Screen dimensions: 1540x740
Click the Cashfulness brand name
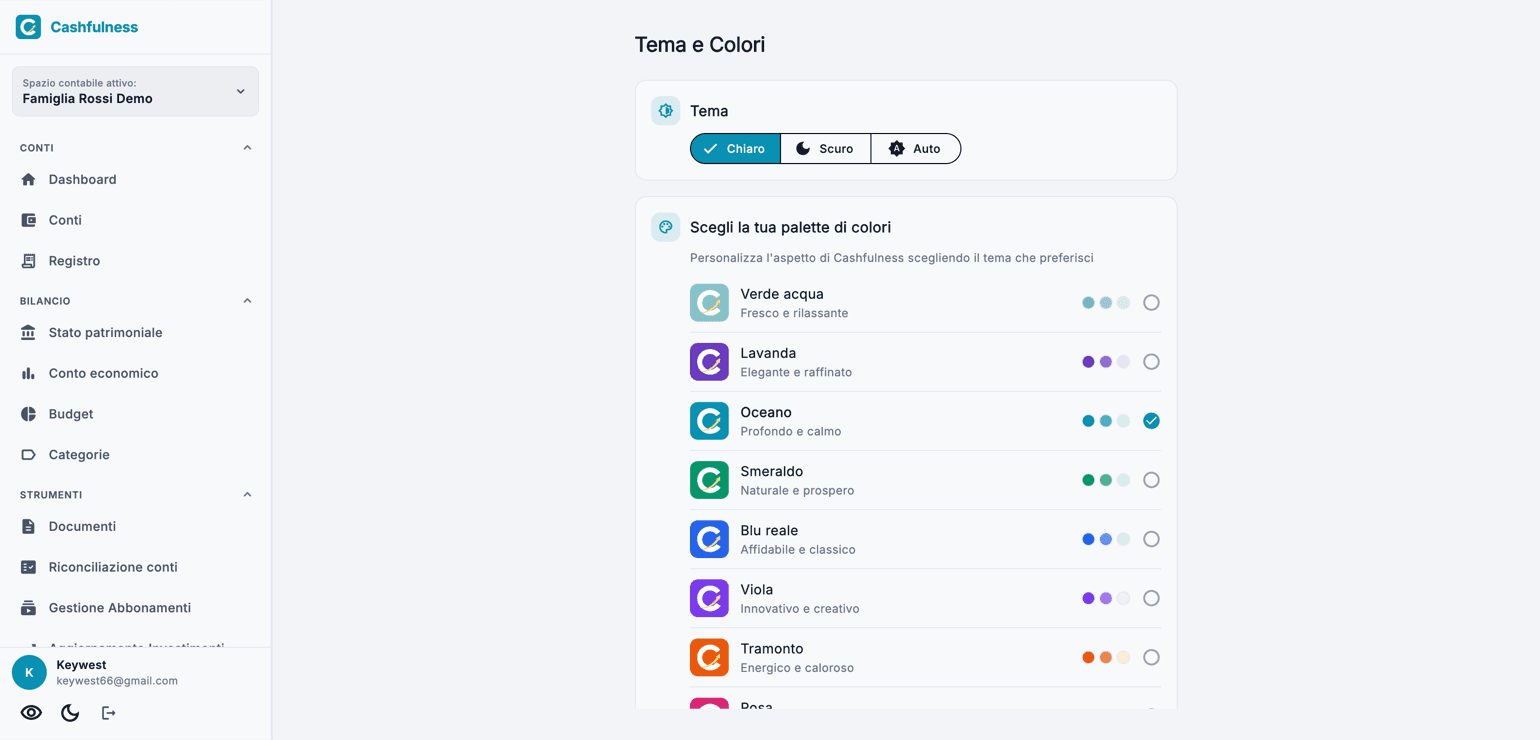94,27
